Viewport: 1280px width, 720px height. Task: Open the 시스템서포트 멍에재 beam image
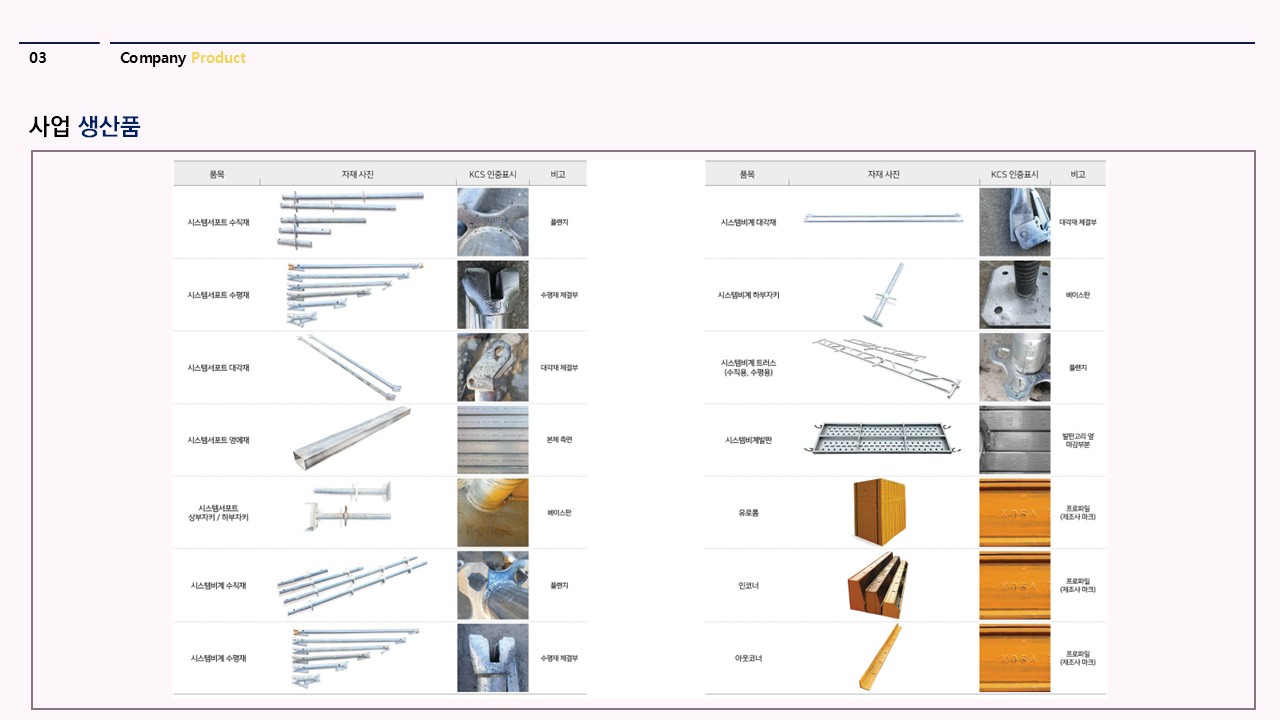[x=352, y=440]
